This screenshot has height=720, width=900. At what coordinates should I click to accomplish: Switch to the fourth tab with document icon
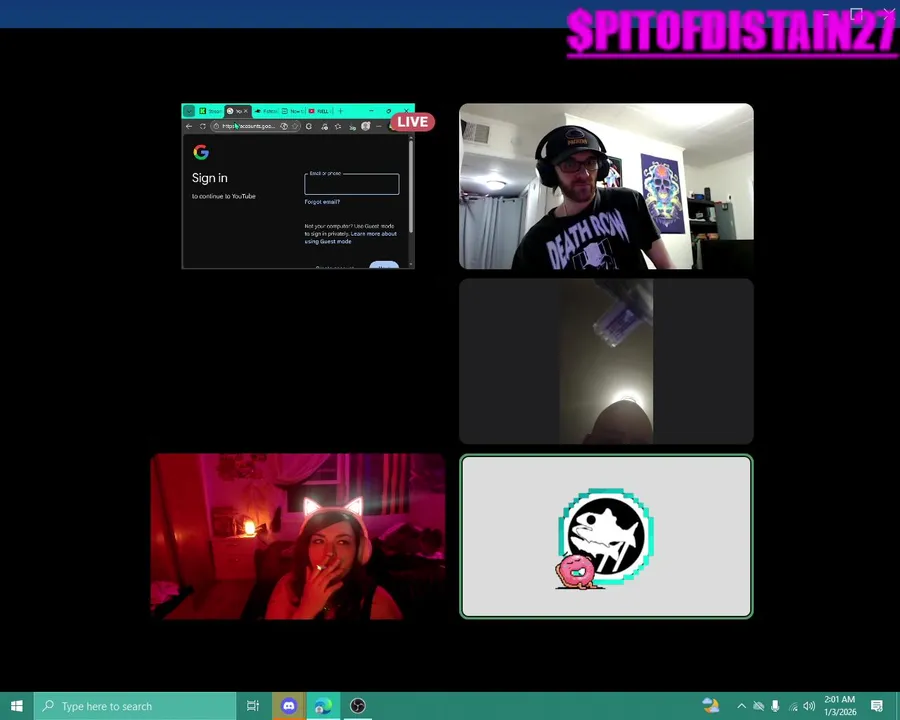292,111
